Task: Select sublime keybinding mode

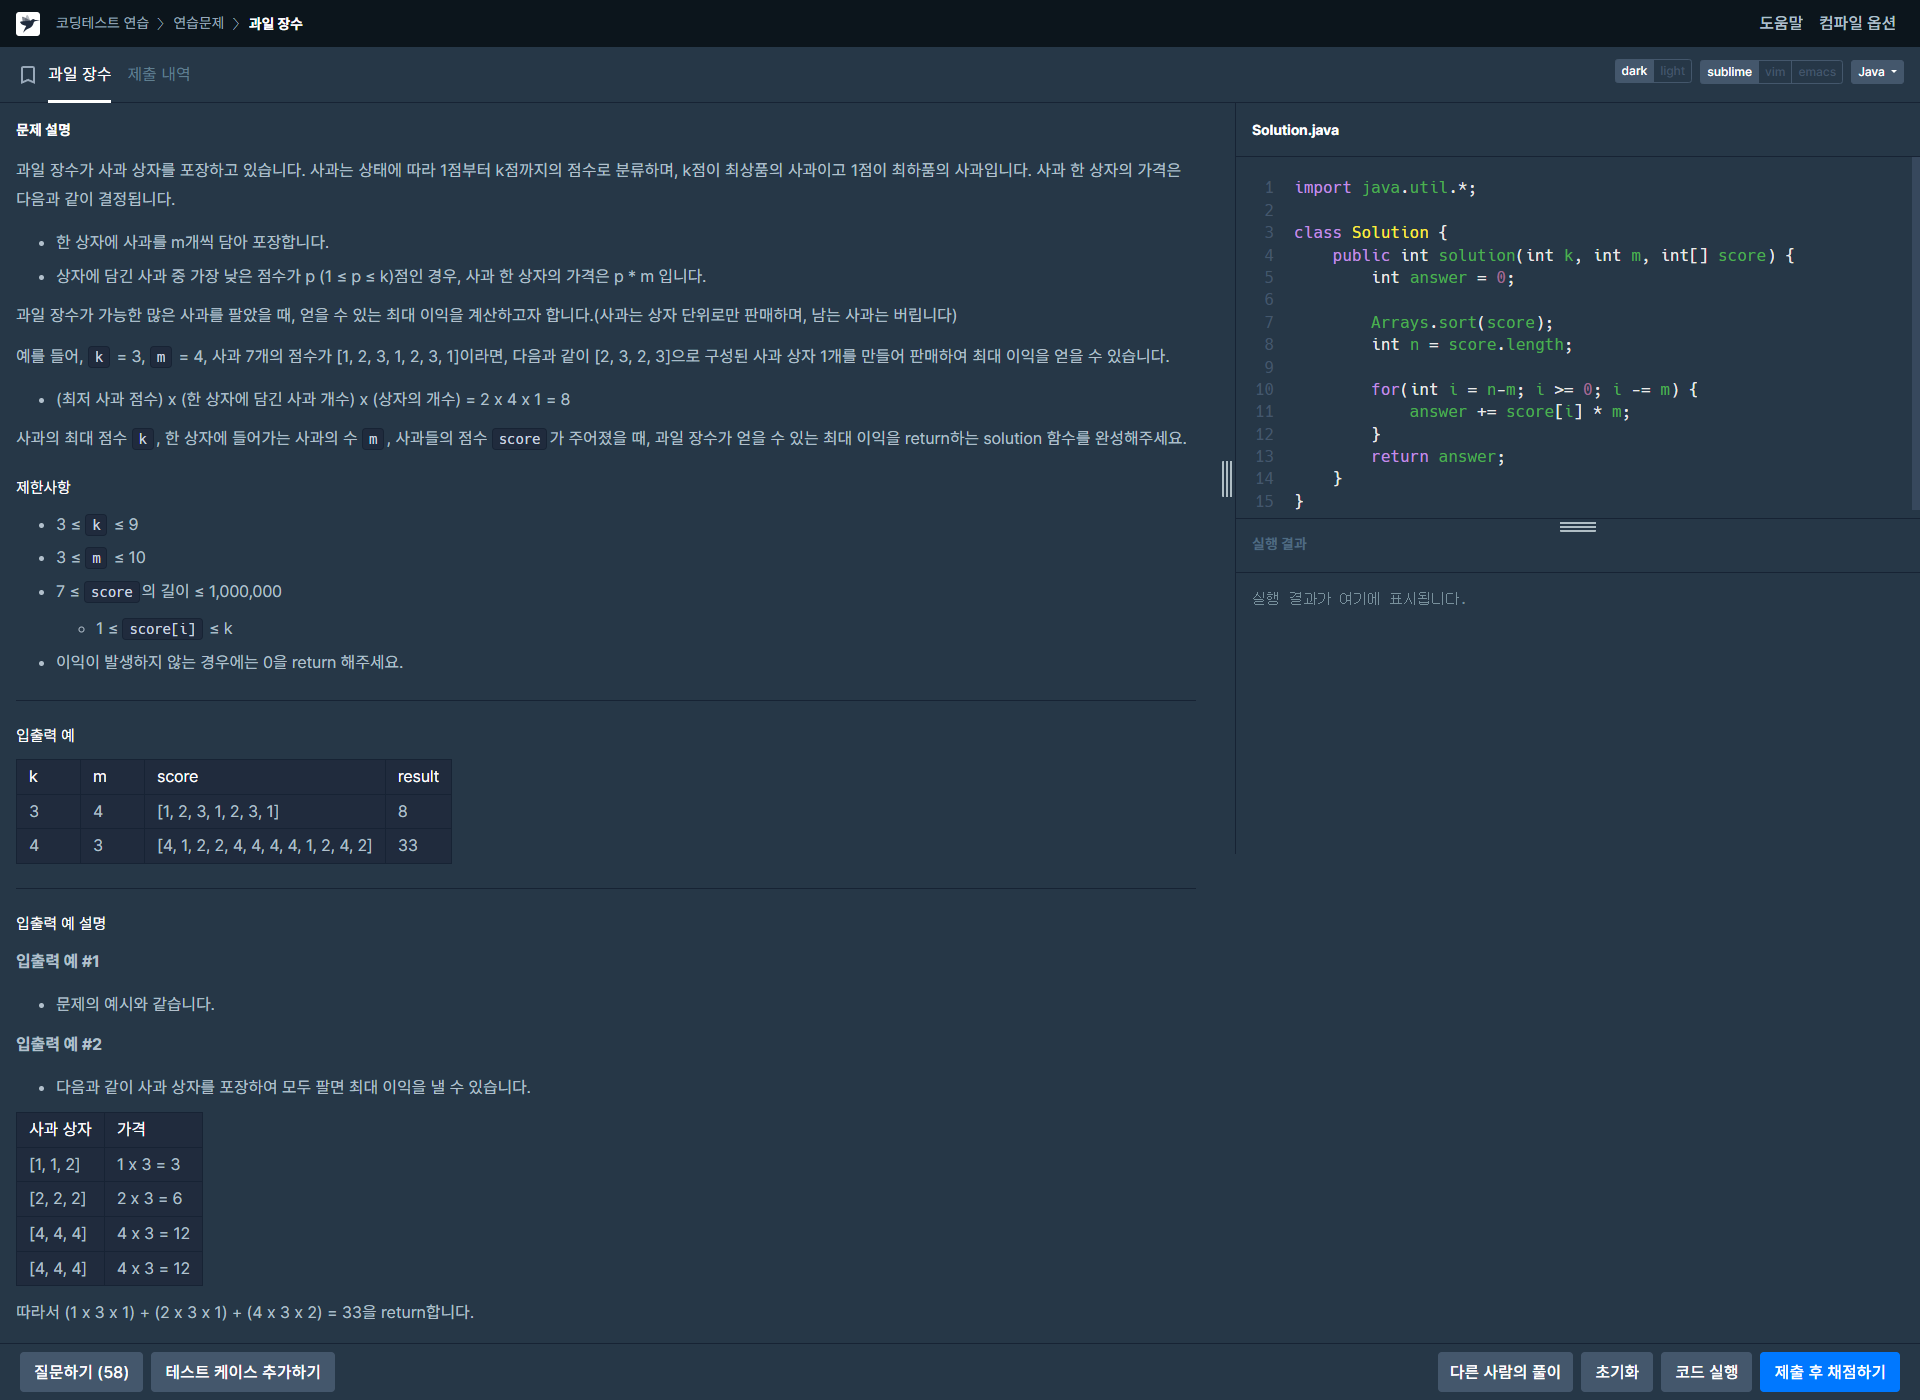Action: pyautogui.click(x=1729, y=72)
